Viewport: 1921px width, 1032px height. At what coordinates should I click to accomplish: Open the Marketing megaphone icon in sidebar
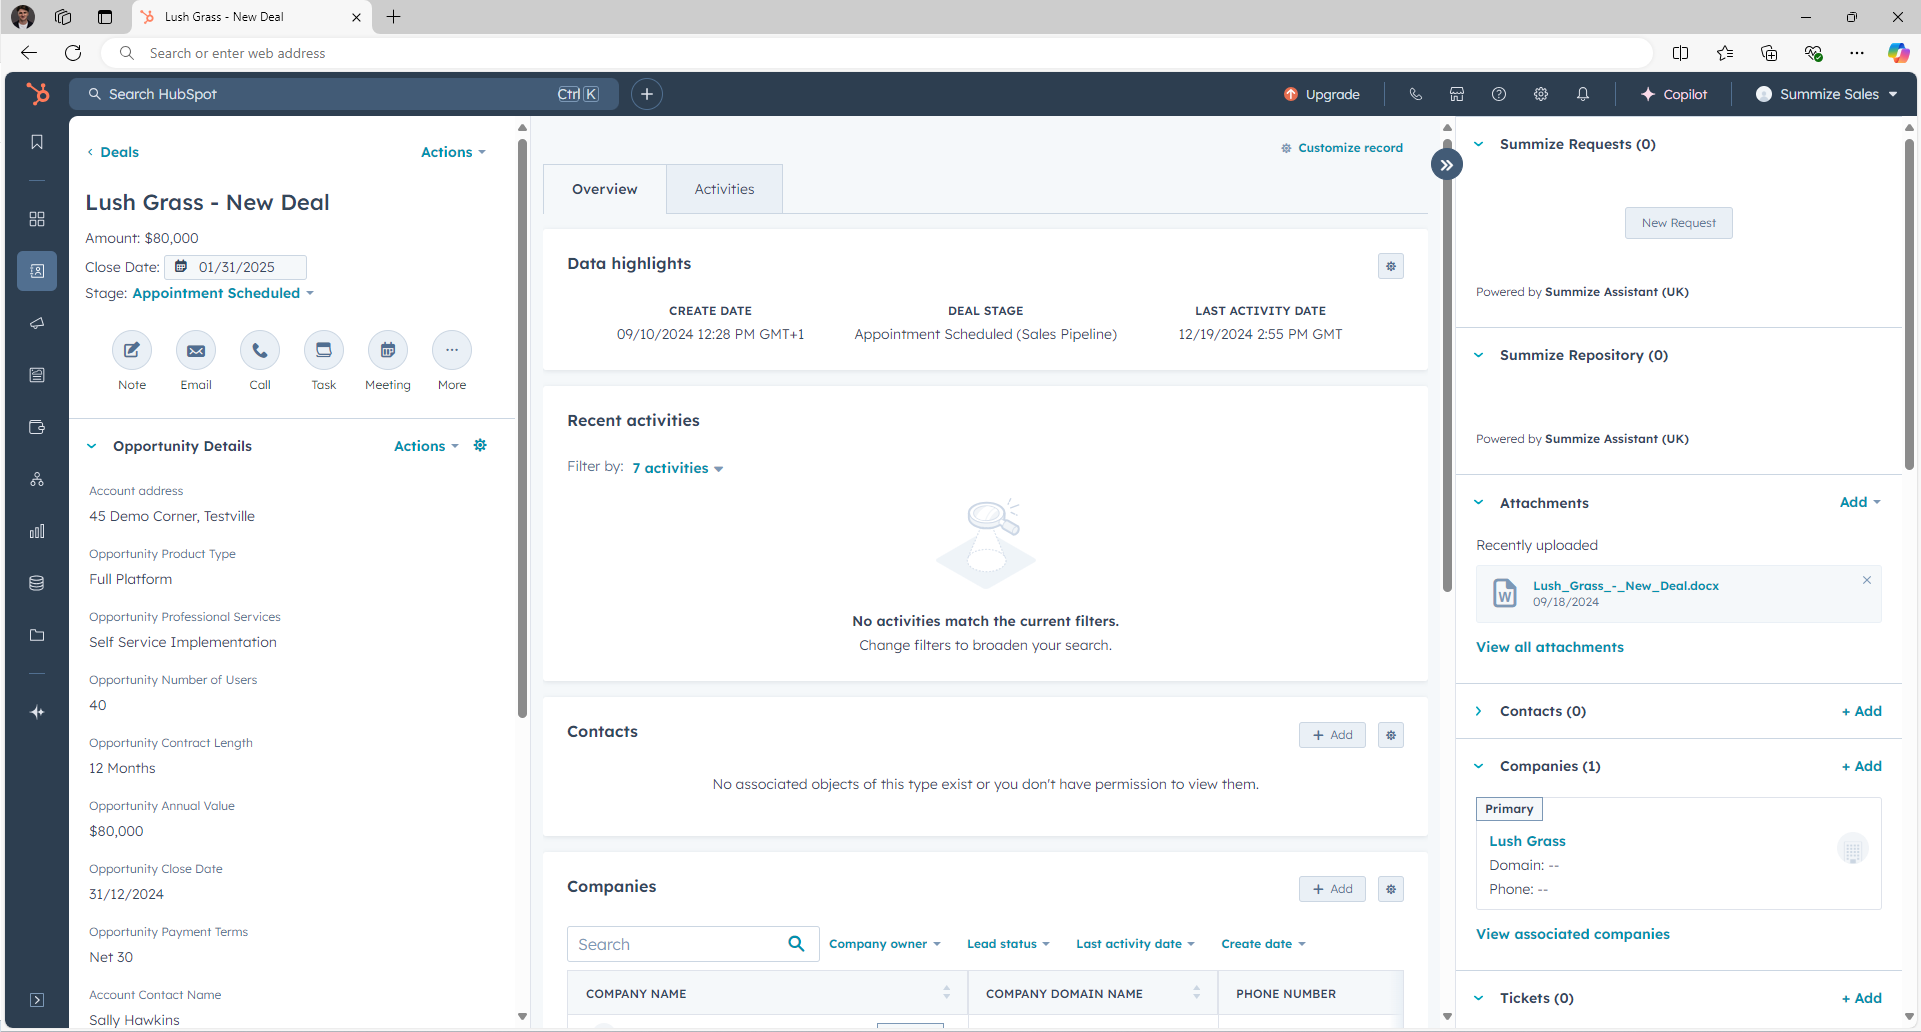tap(37, 323)
